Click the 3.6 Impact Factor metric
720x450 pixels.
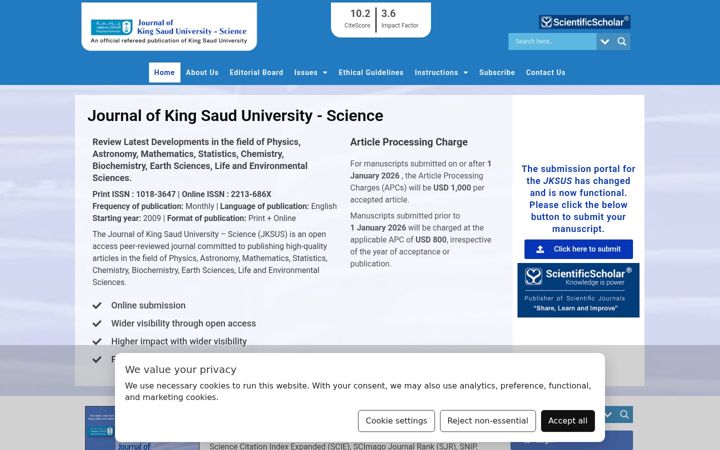click(399, 18)
